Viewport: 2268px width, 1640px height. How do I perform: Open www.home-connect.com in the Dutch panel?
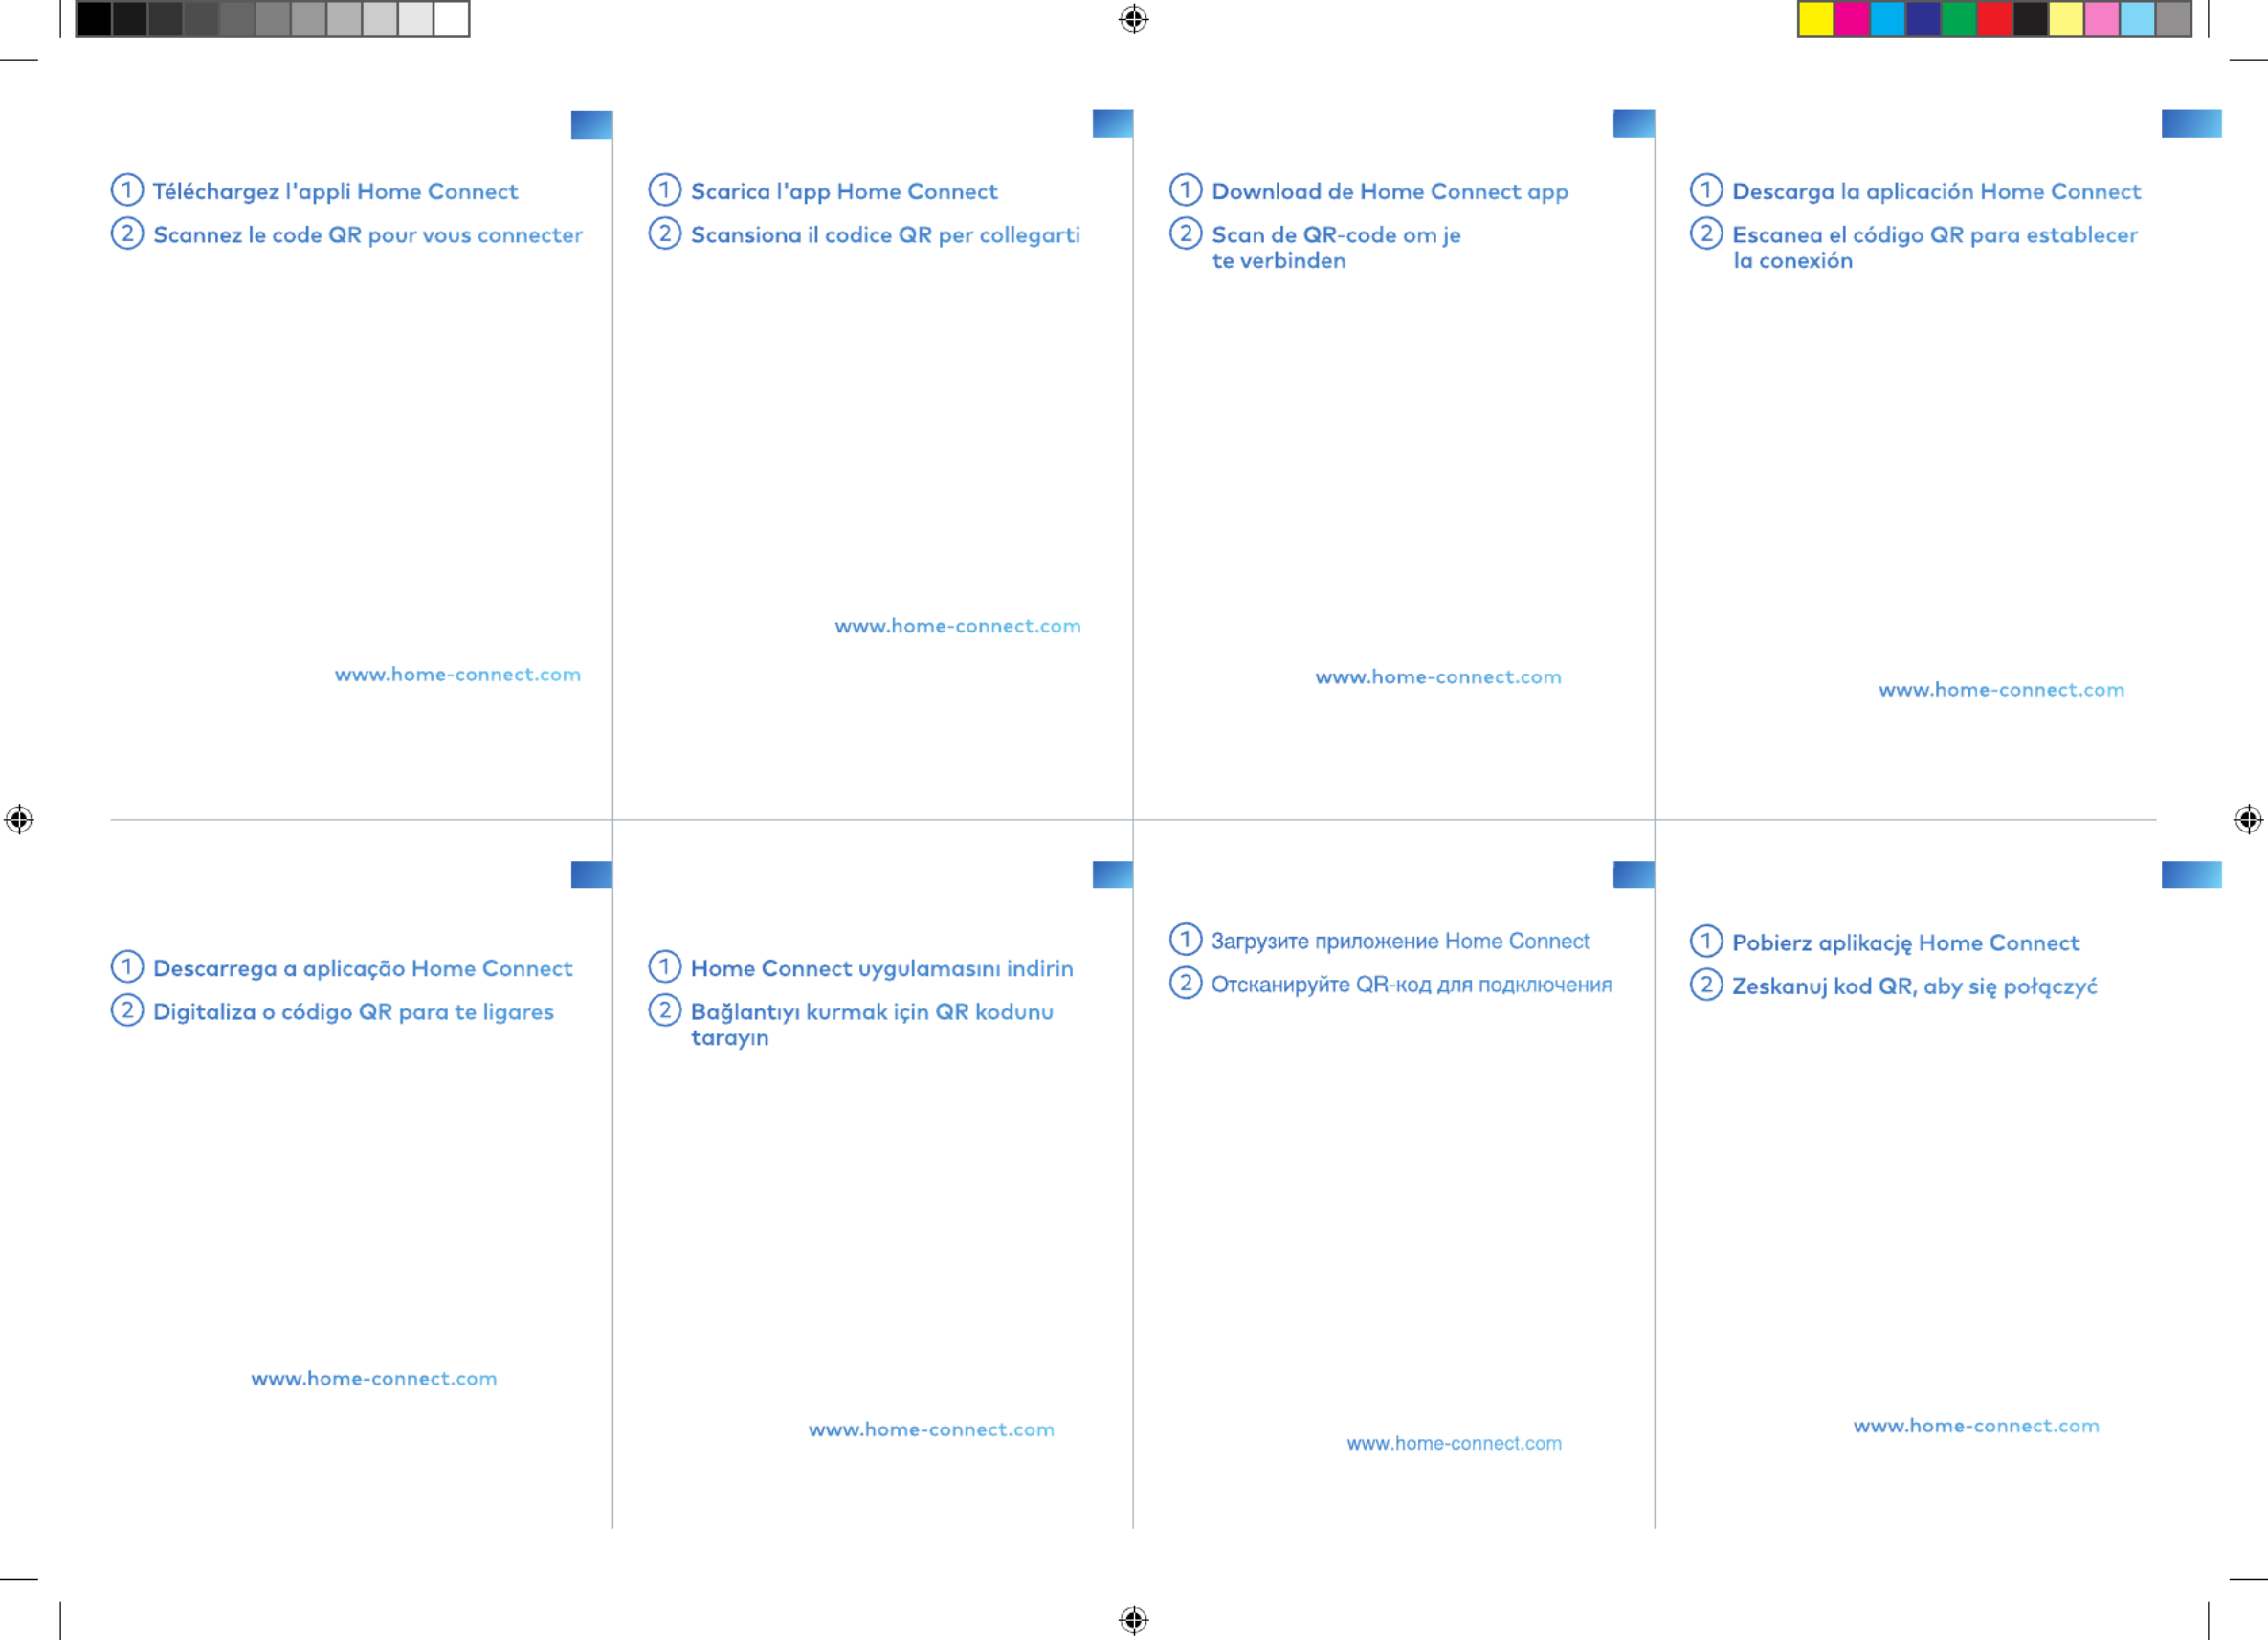click(1438, 677)
